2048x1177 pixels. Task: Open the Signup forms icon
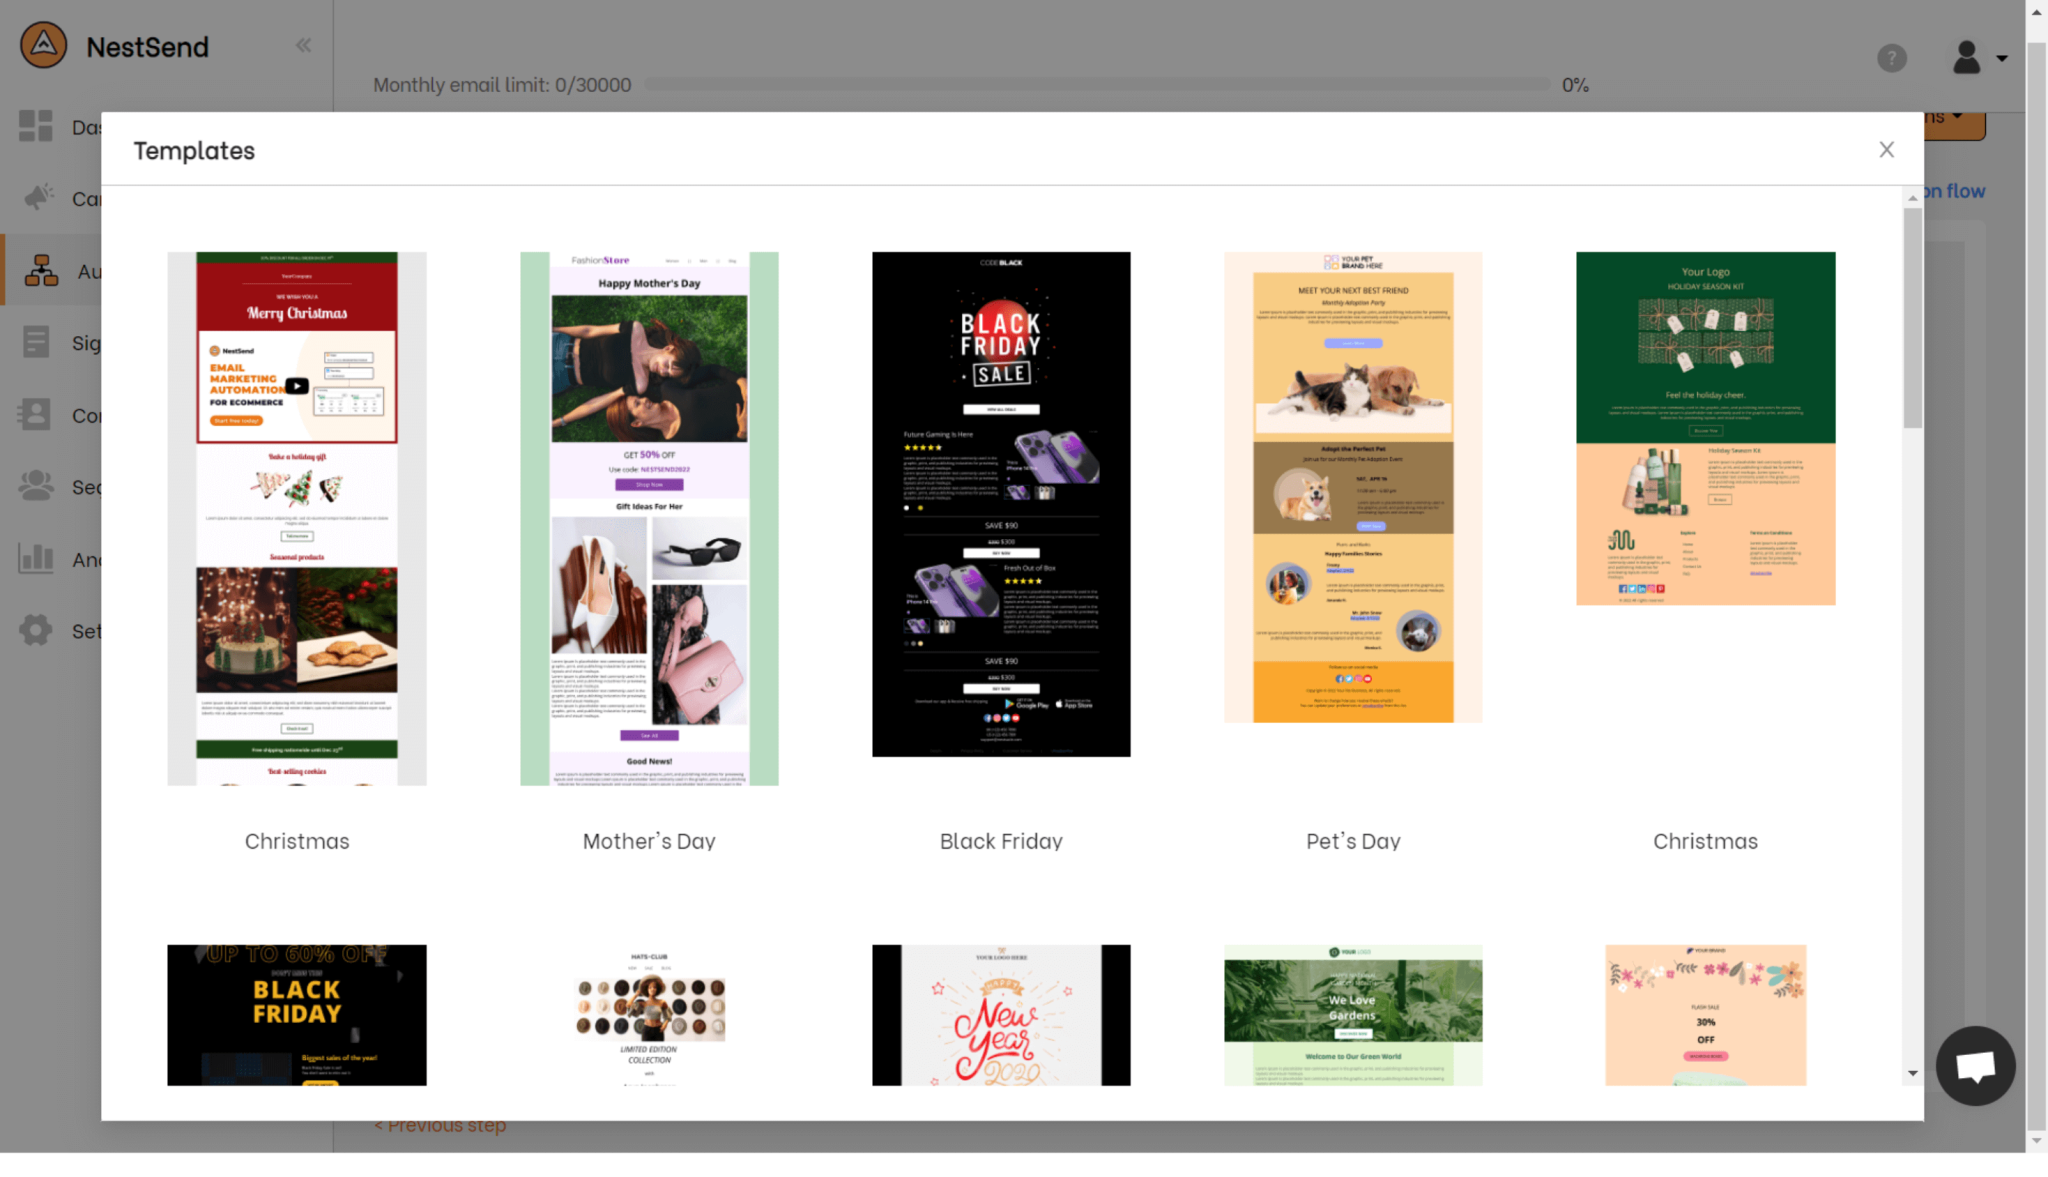36,342
